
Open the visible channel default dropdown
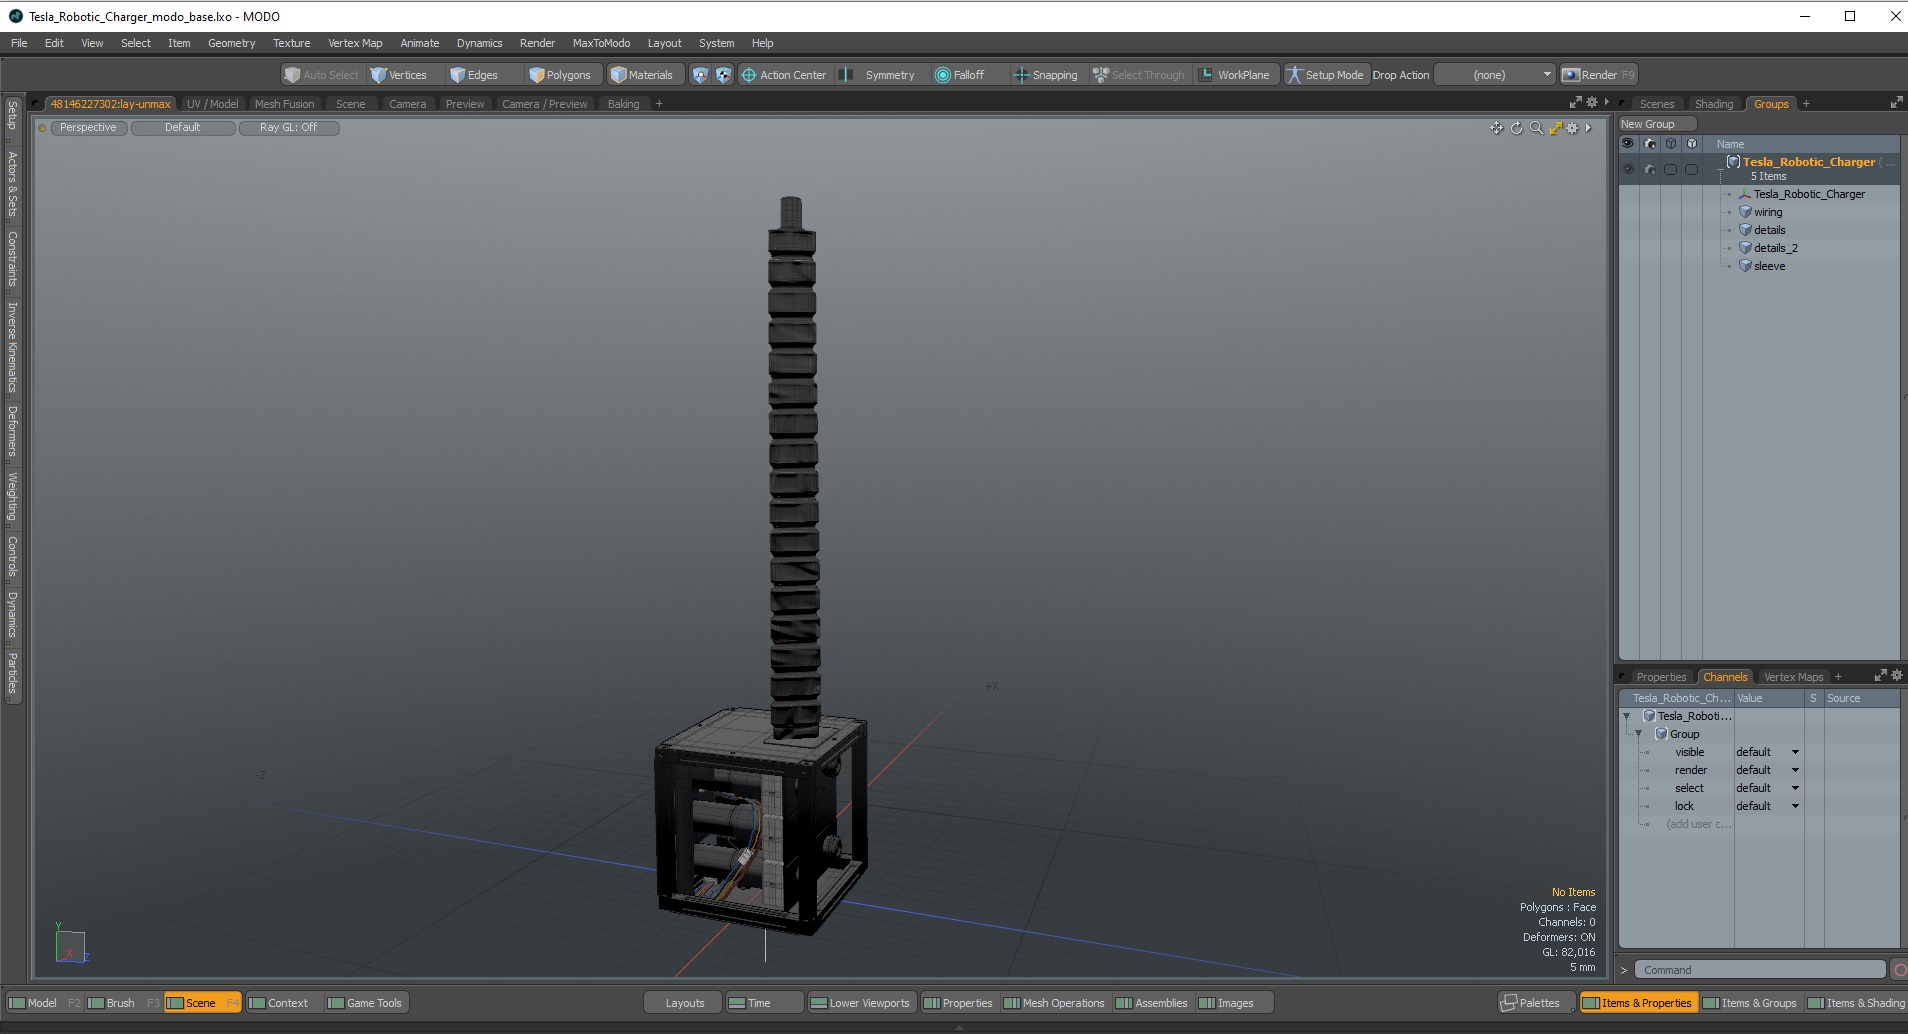pyautogui.click(x=1767, y=752)
